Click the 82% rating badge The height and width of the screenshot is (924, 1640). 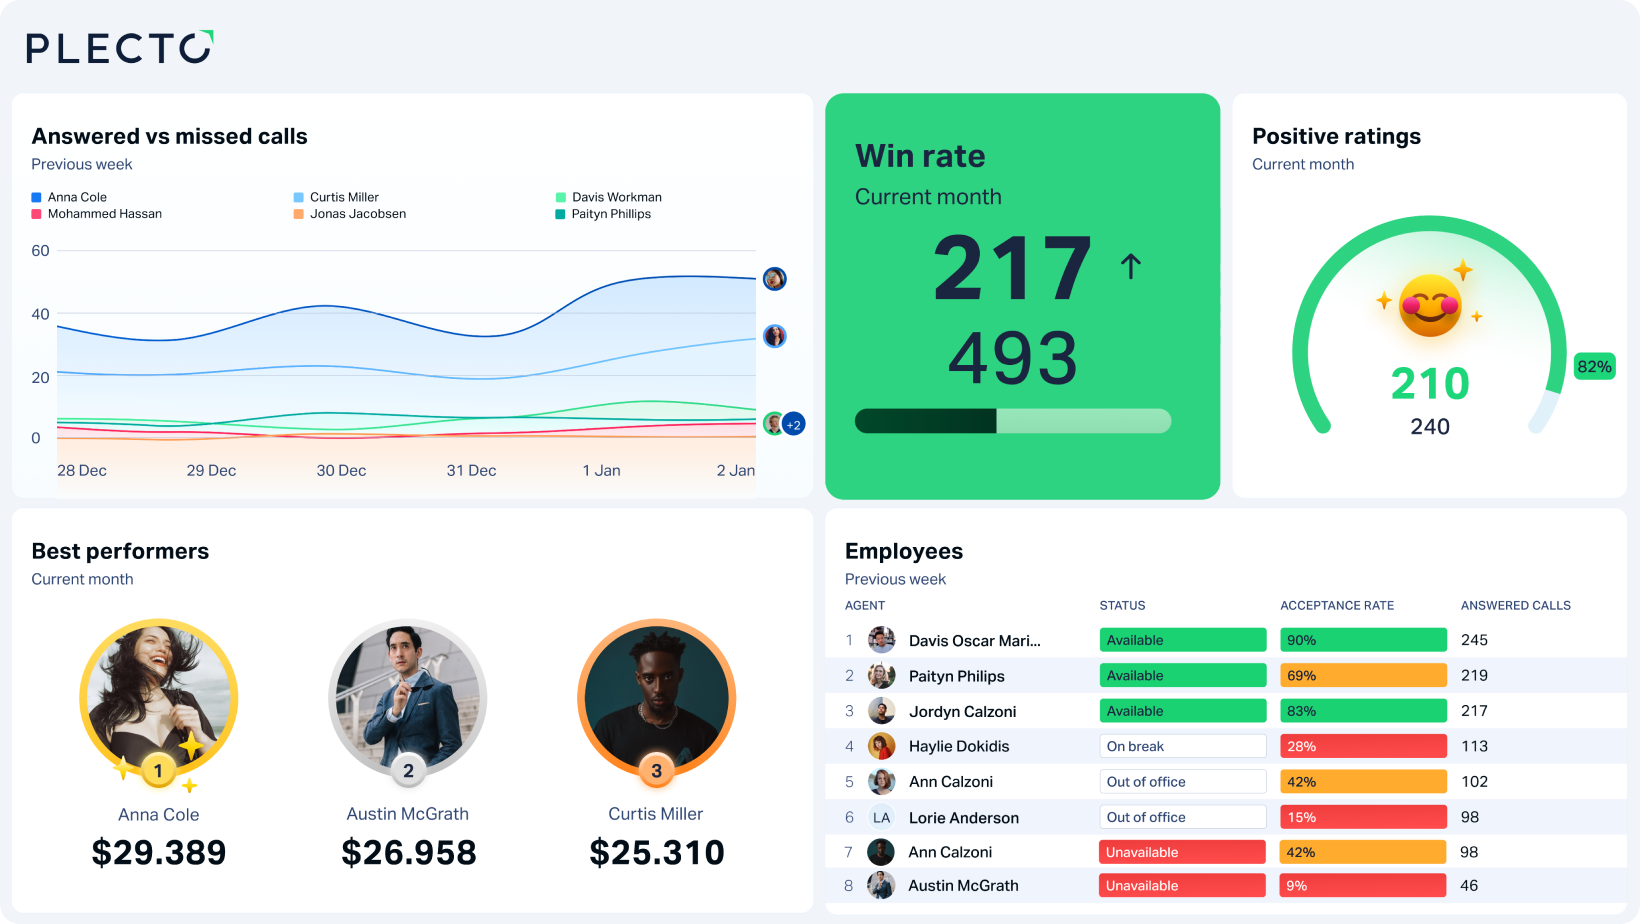click(x=1595, y=367)
